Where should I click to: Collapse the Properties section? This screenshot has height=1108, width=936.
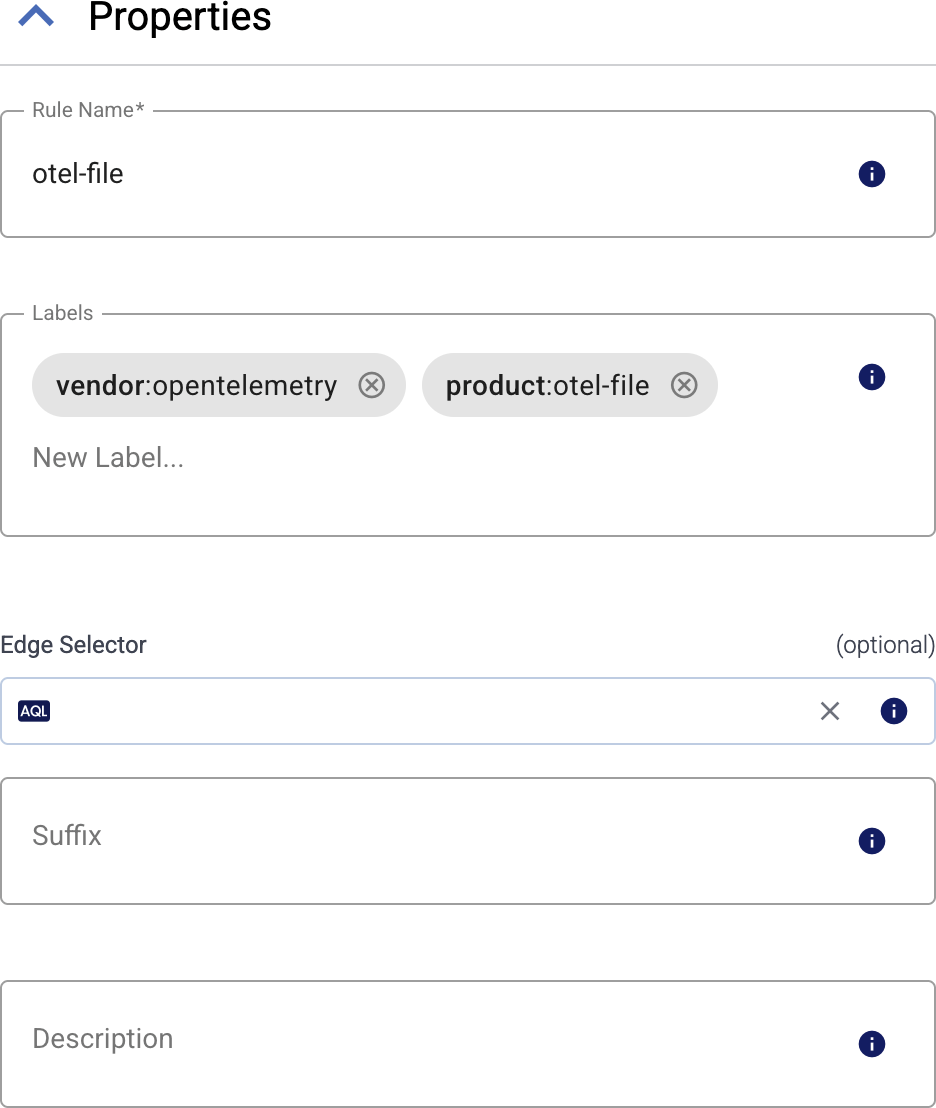(x=37, y=16)
